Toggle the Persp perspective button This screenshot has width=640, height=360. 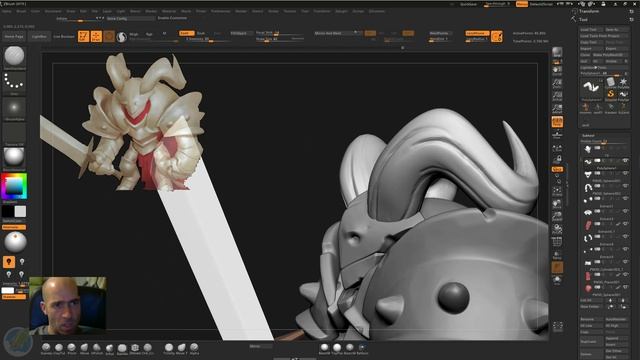click(x=557, y=122)
